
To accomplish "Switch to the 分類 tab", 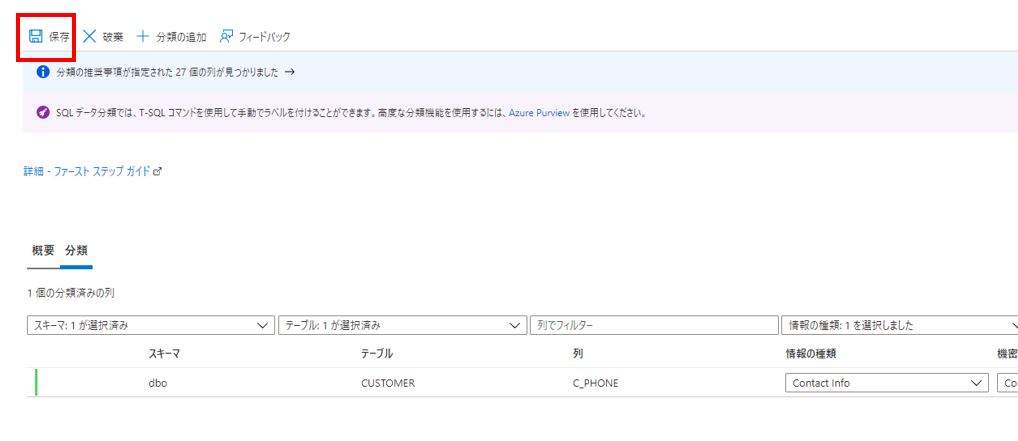I will pos(77,250).
